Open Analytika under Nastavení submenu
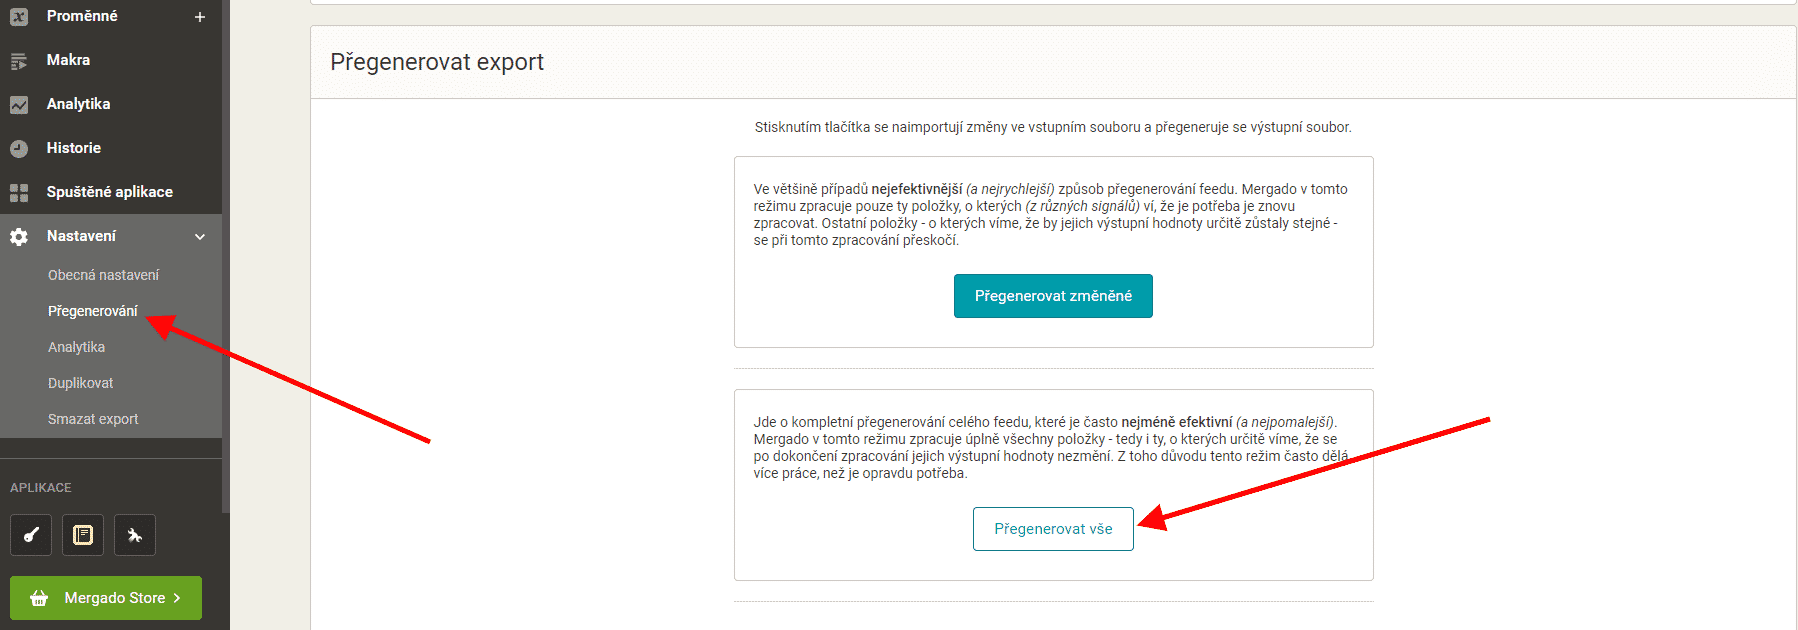 point(76,347)
